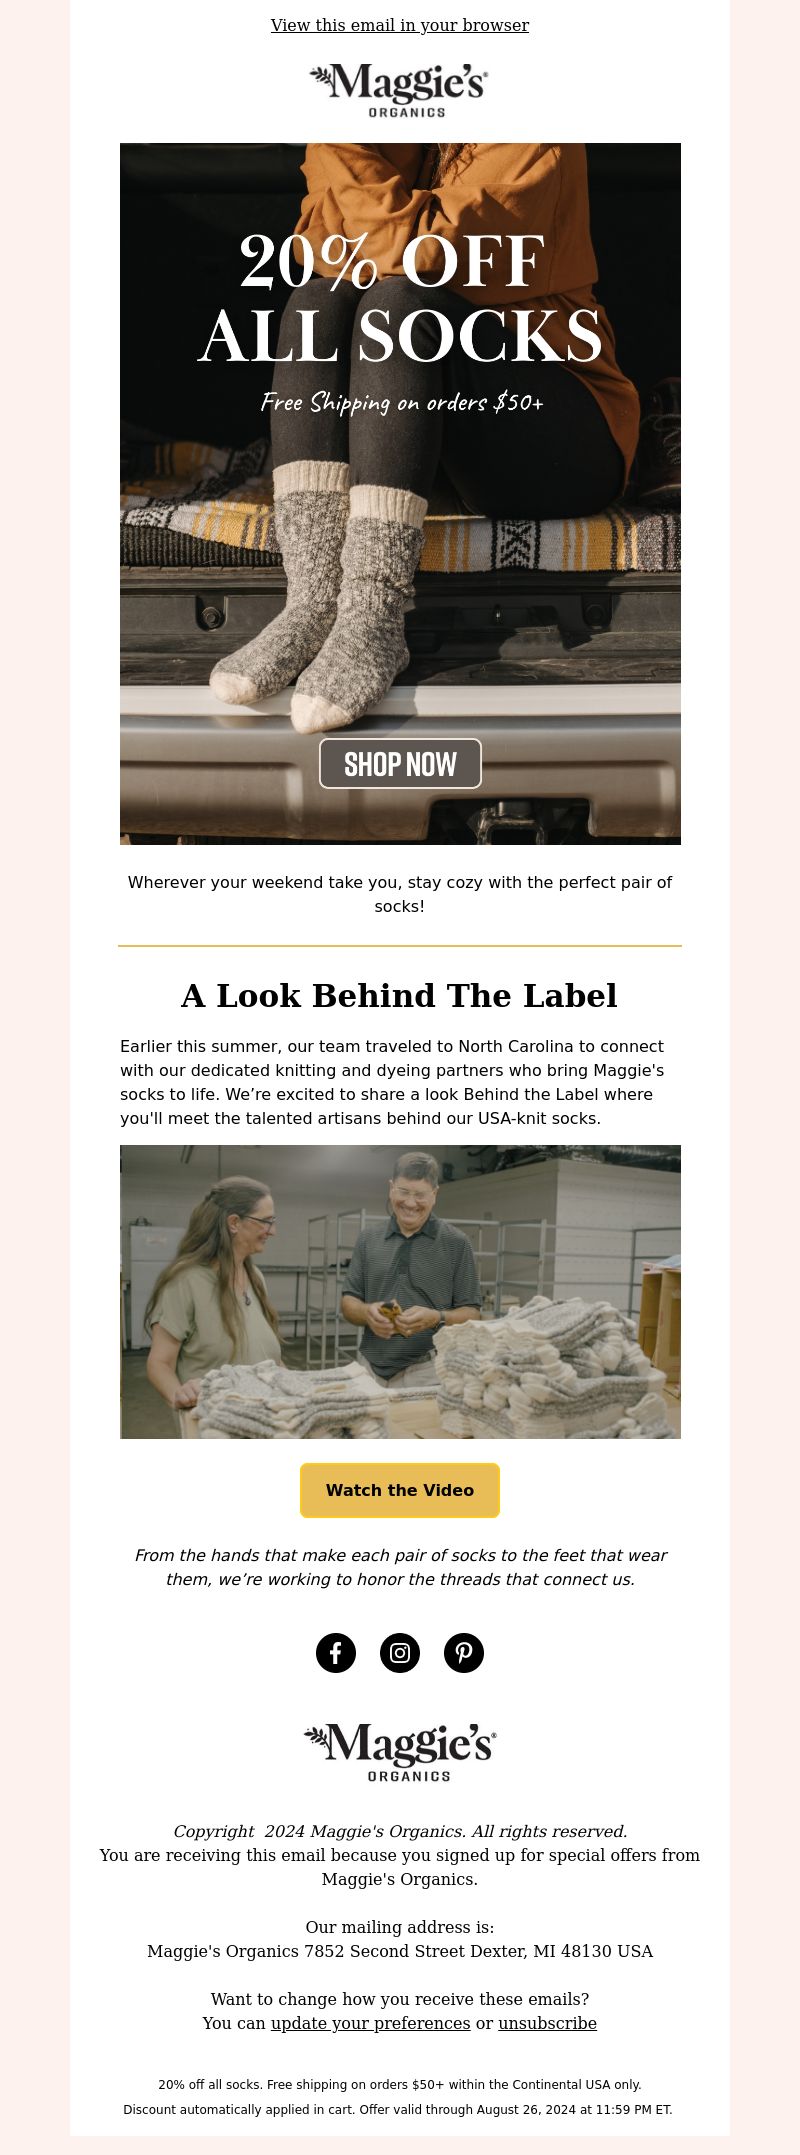The width and height of the screenshot is (800, 2155).
Task: Click the copyright 2024 notice text
Action: [400, 1831]
